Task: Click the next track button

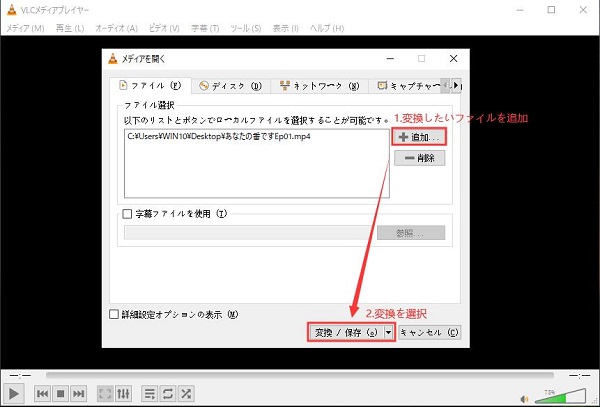Action: click(x=78, y=393)
